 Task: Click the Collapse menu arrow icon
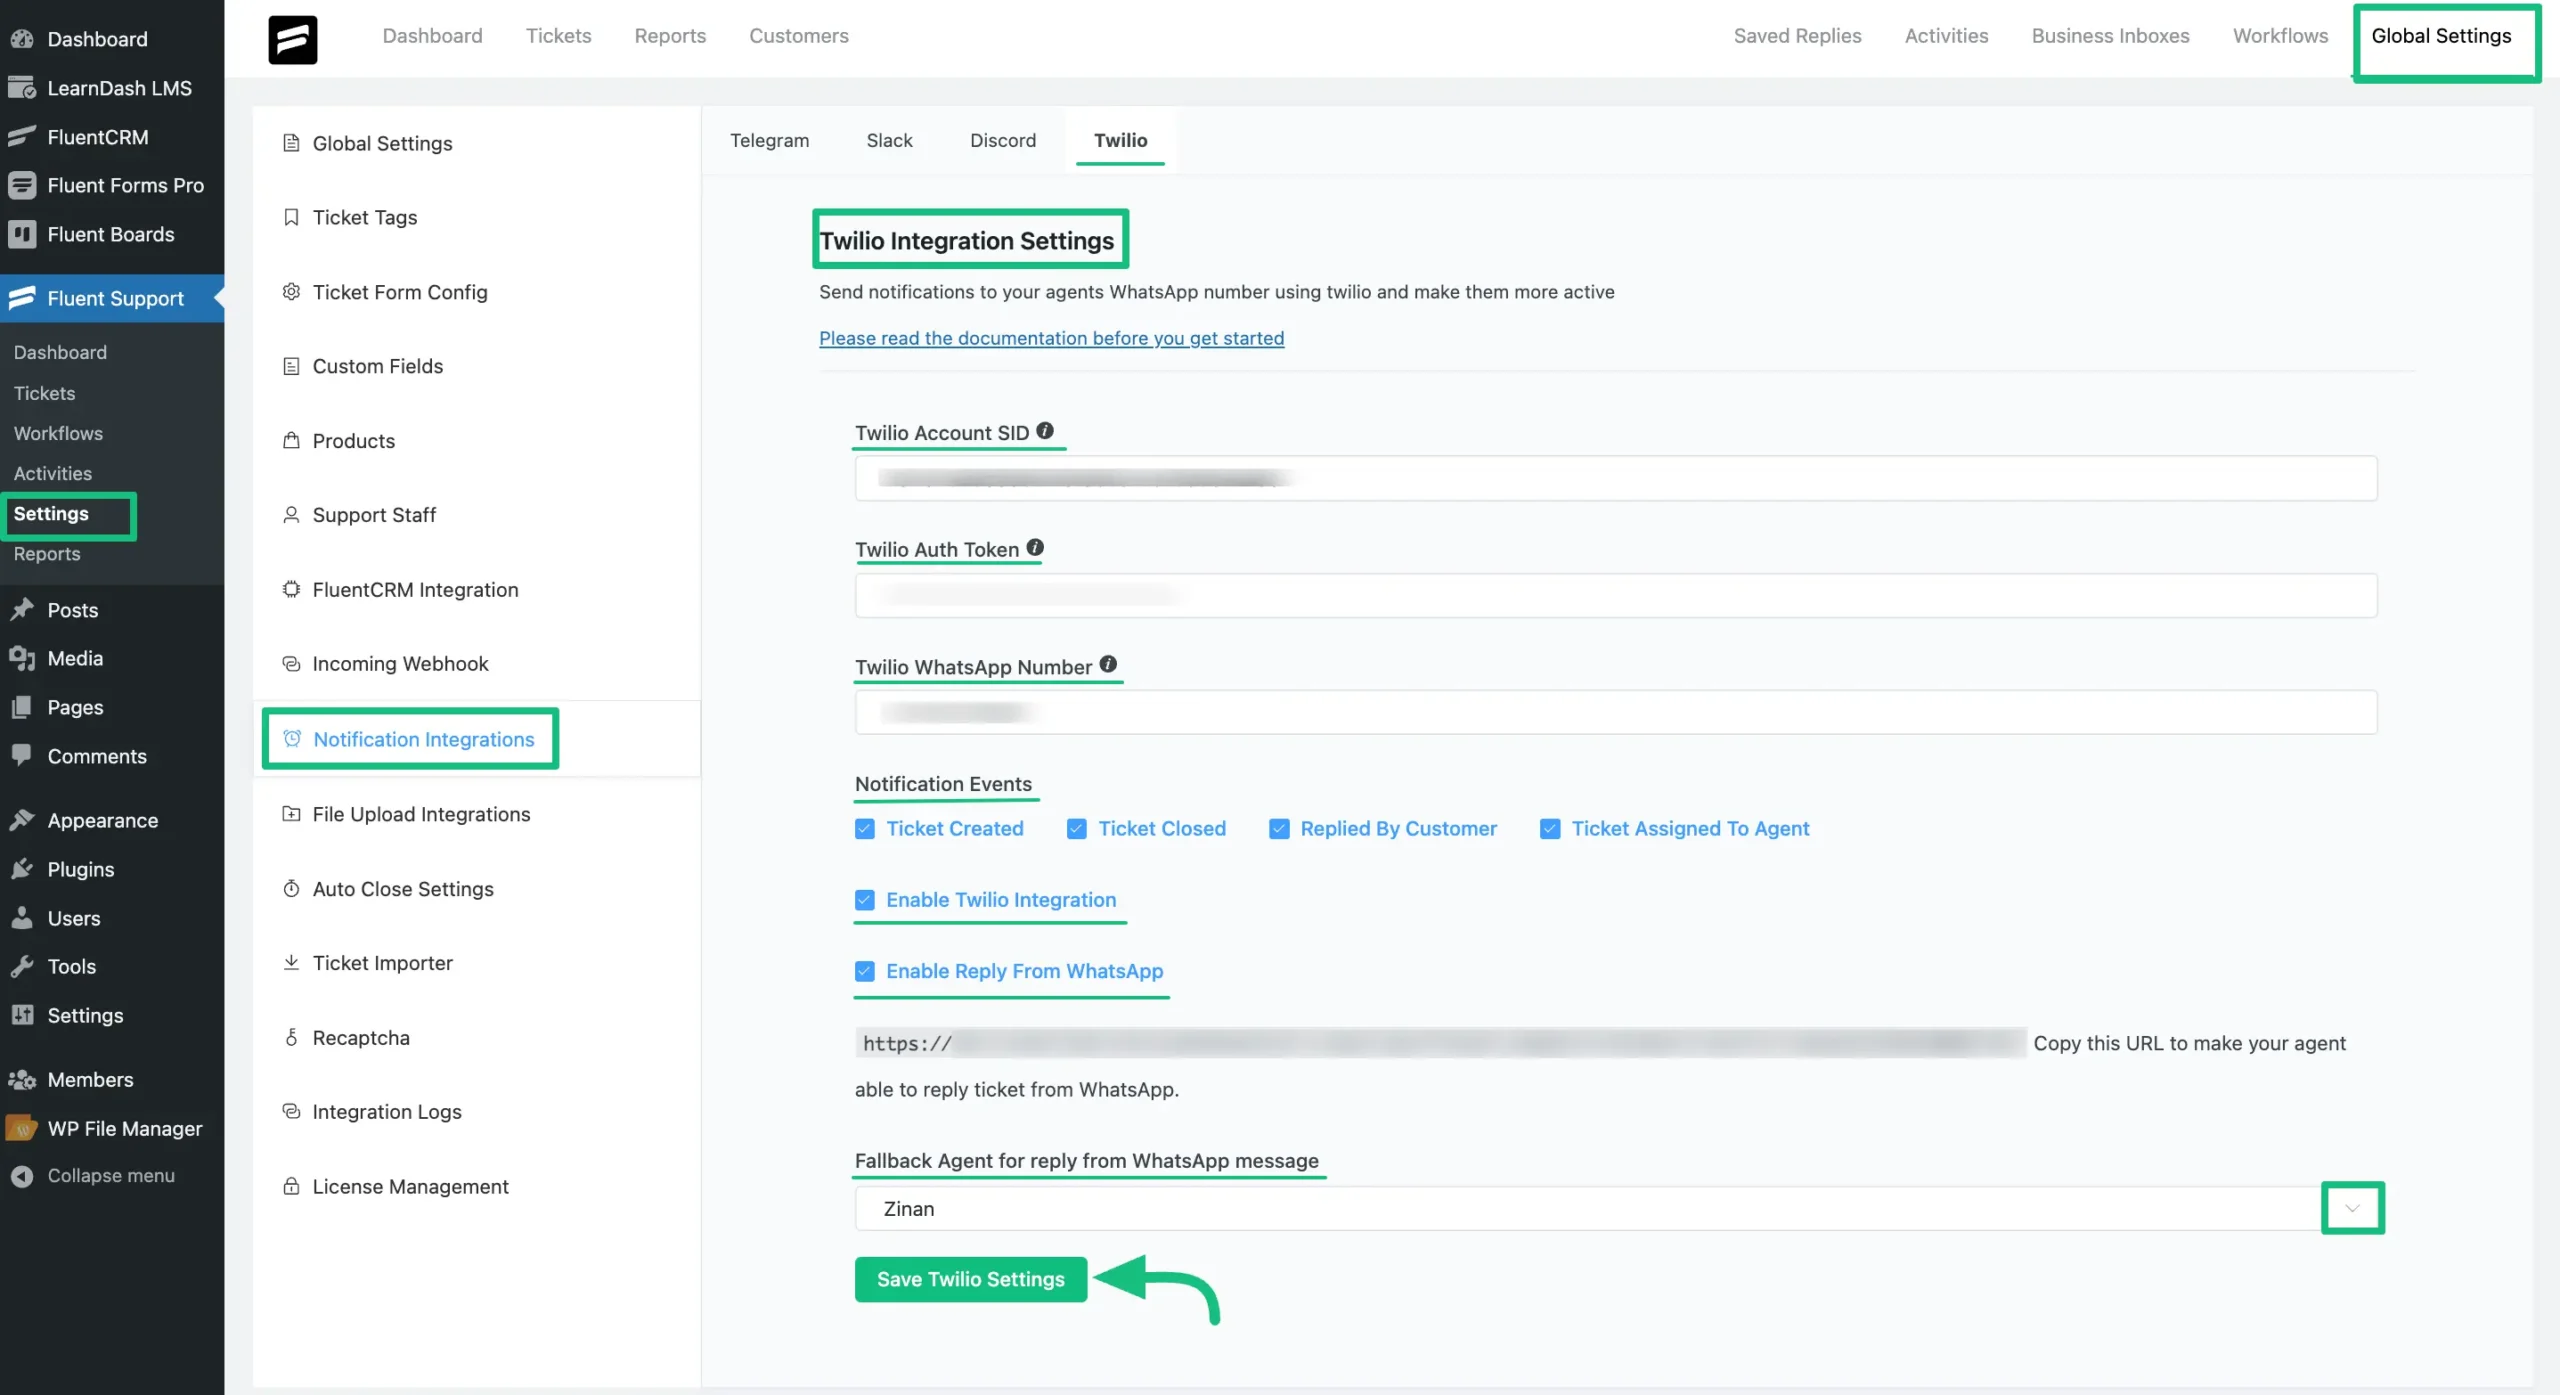22,1176
